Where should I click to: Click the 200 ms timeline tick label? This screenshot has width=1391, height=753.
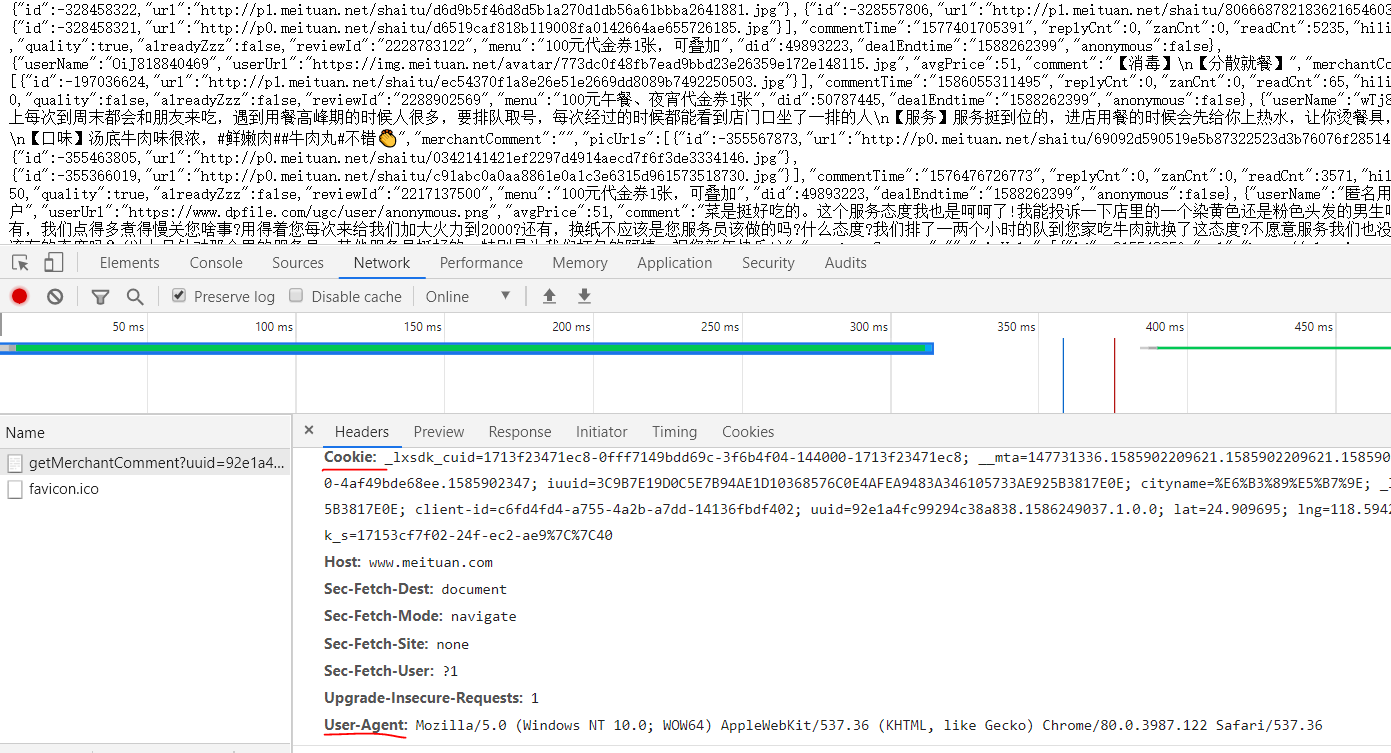pos(571,327)
